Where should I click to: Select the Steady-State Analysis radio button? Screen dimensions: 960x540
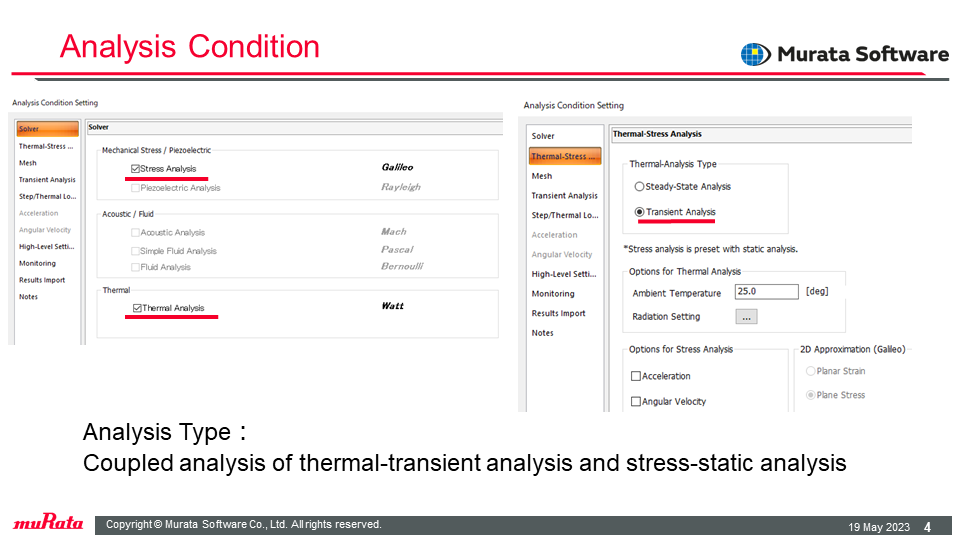point(639,187)
